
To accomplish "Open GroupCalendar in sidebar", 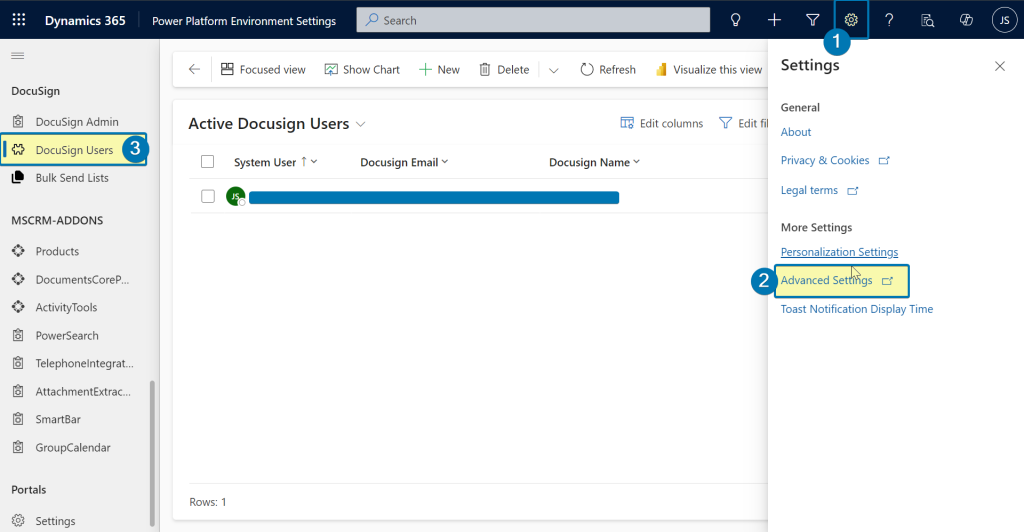I will point(74,447).
